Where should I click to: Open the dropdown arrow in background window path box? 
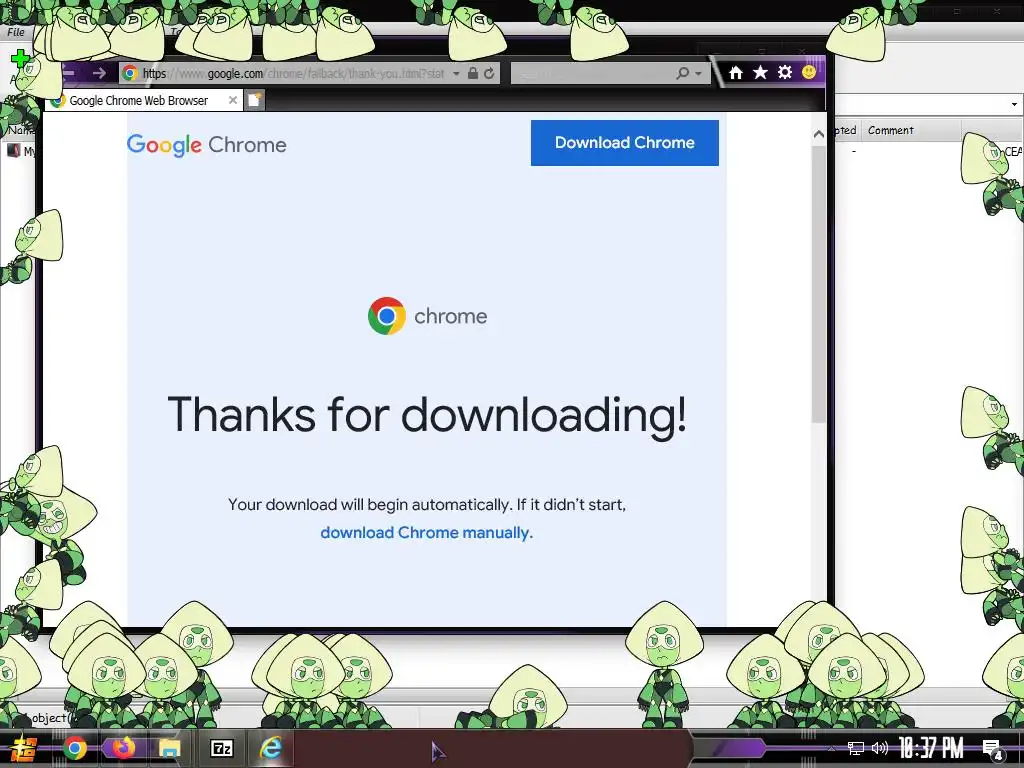click(x=1014, y=104)
